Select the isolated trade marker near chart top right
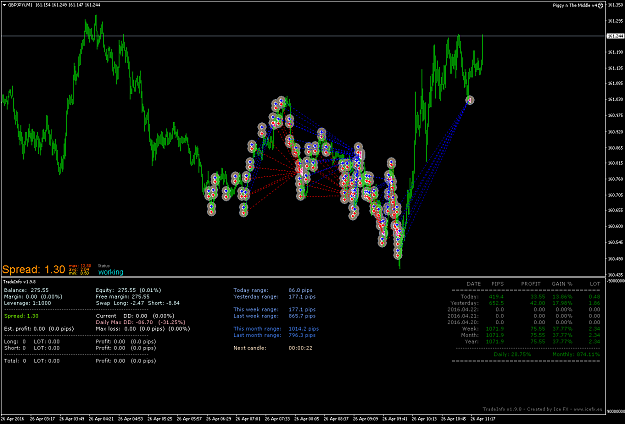The width and height of the screenshot is (625, 424). coord(470,100)
